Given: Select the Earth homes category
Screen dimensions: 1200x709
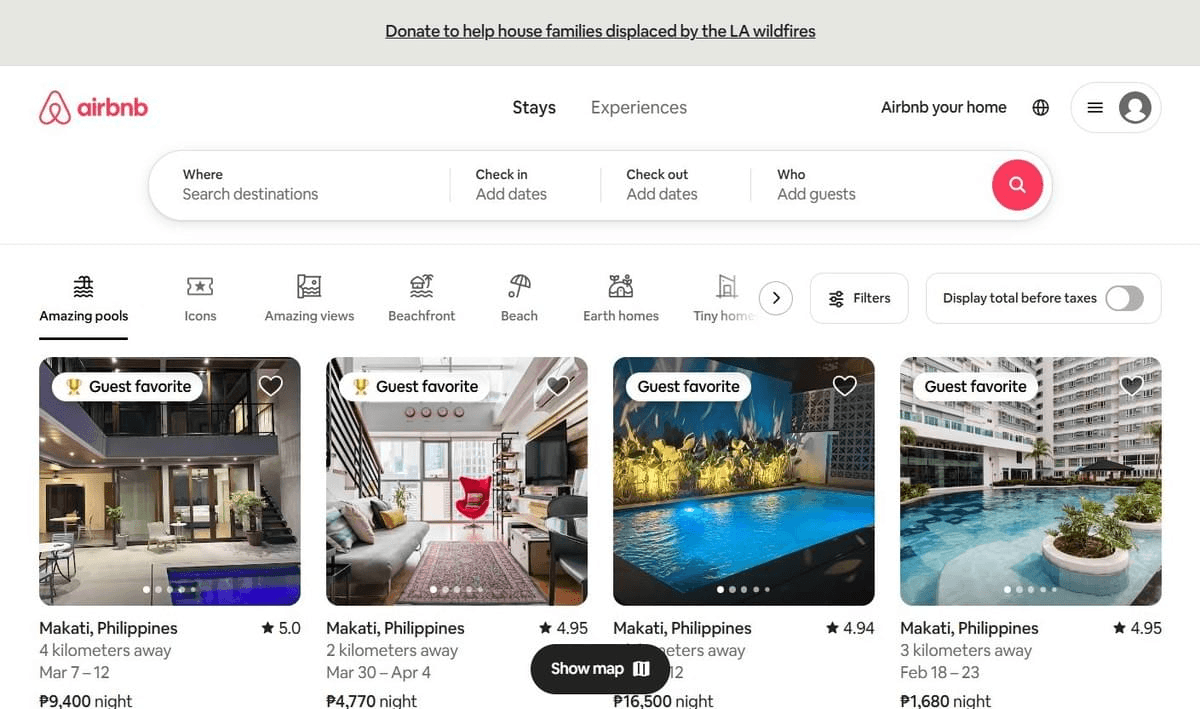Looking at the screenshot, I should 620,295.
